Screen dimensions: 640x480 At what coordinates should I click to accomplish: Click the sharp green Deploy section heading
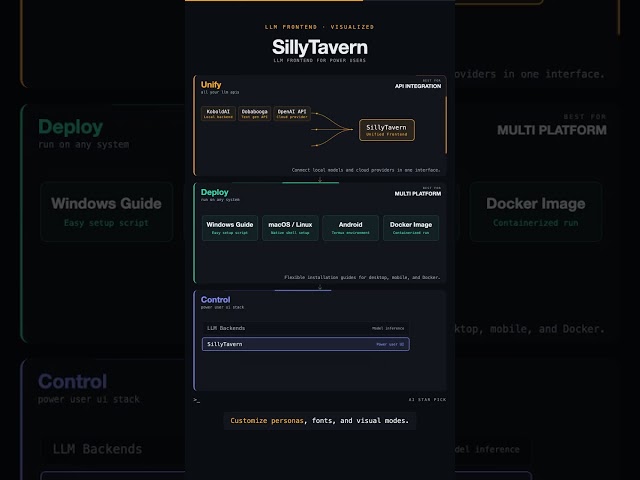[214, 192]
